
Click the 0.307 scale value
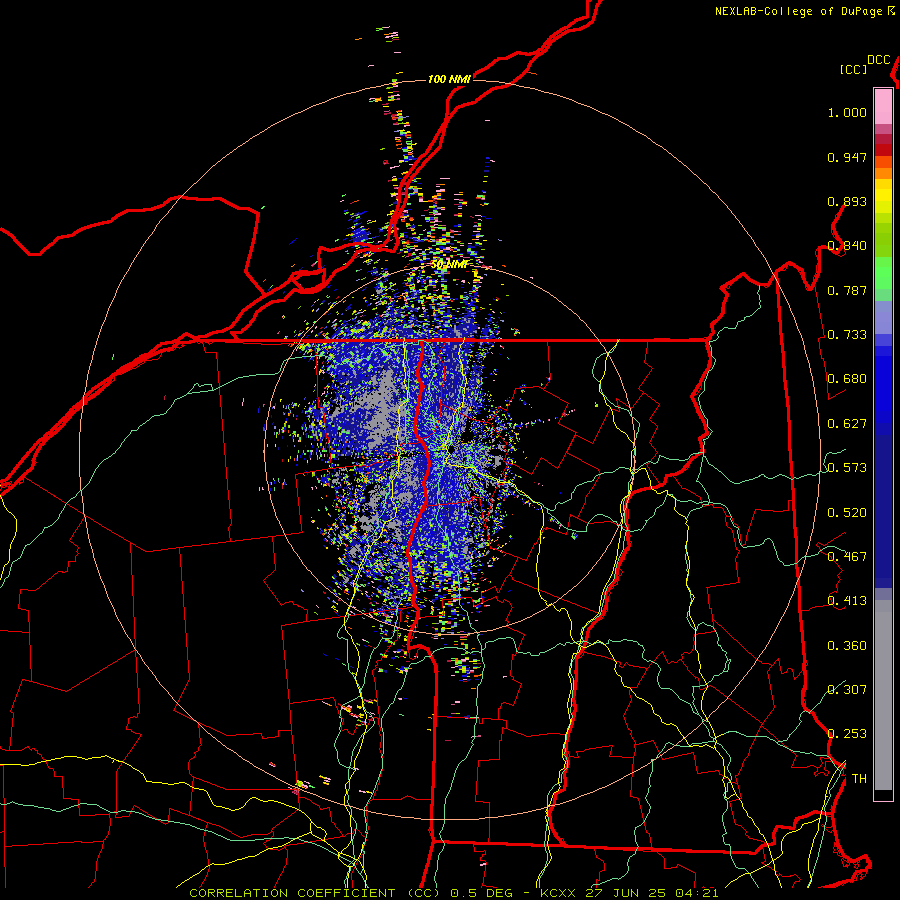847,689
